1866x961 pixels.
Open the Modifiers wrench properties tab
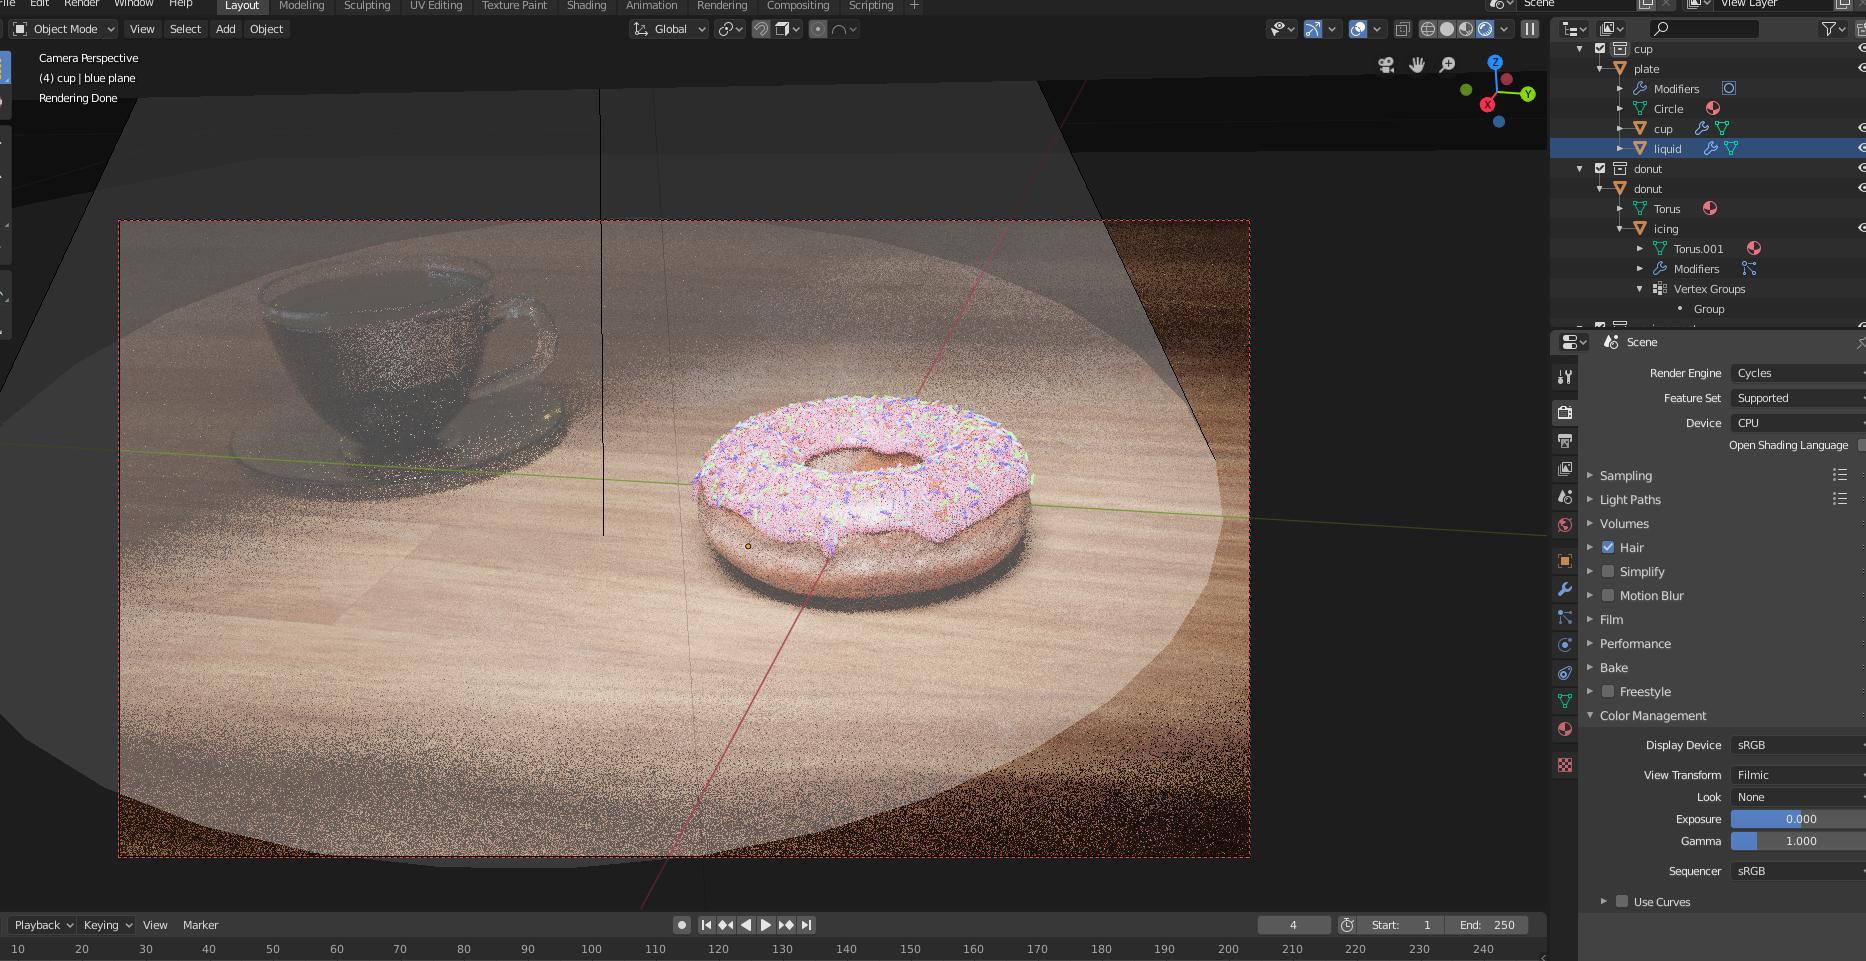click(x=1565, y=589)
